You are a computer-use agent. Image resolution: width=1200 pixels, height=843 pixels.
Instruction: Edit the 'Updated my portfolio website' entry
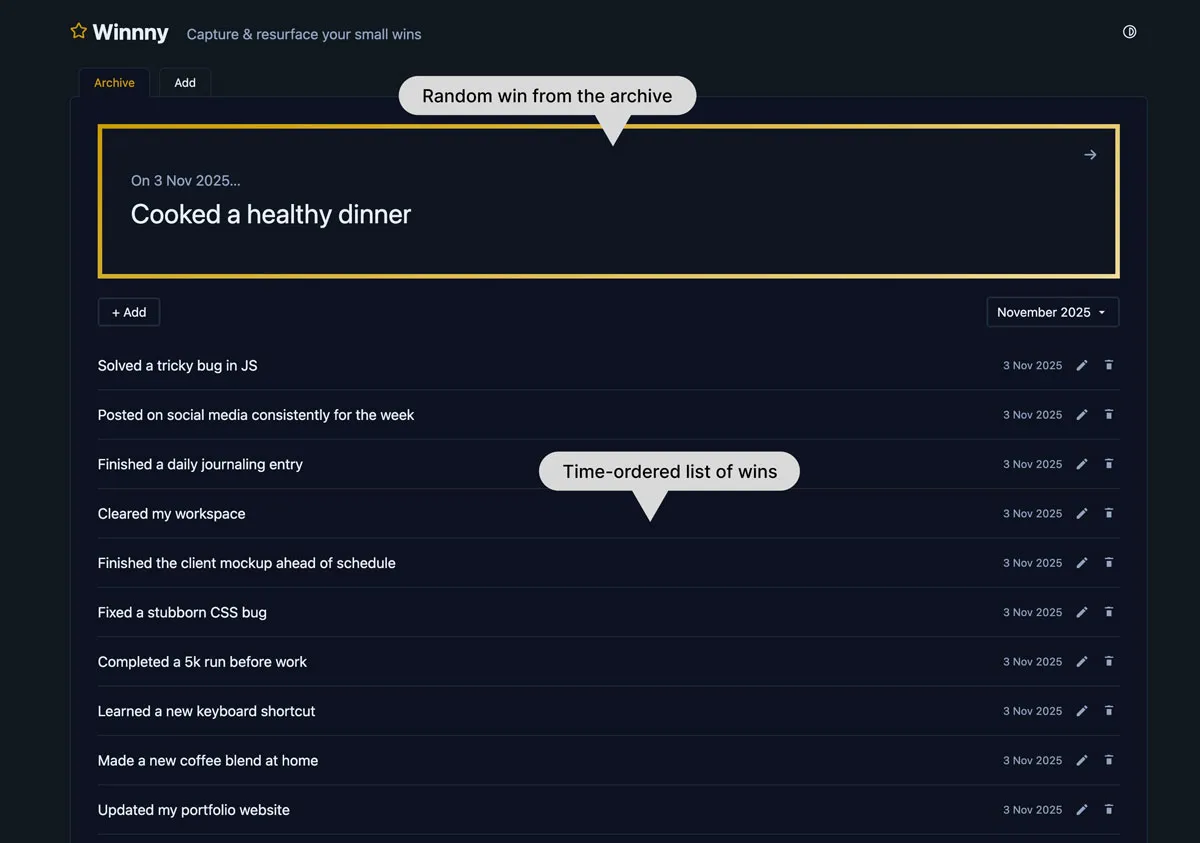point(1081,809)
